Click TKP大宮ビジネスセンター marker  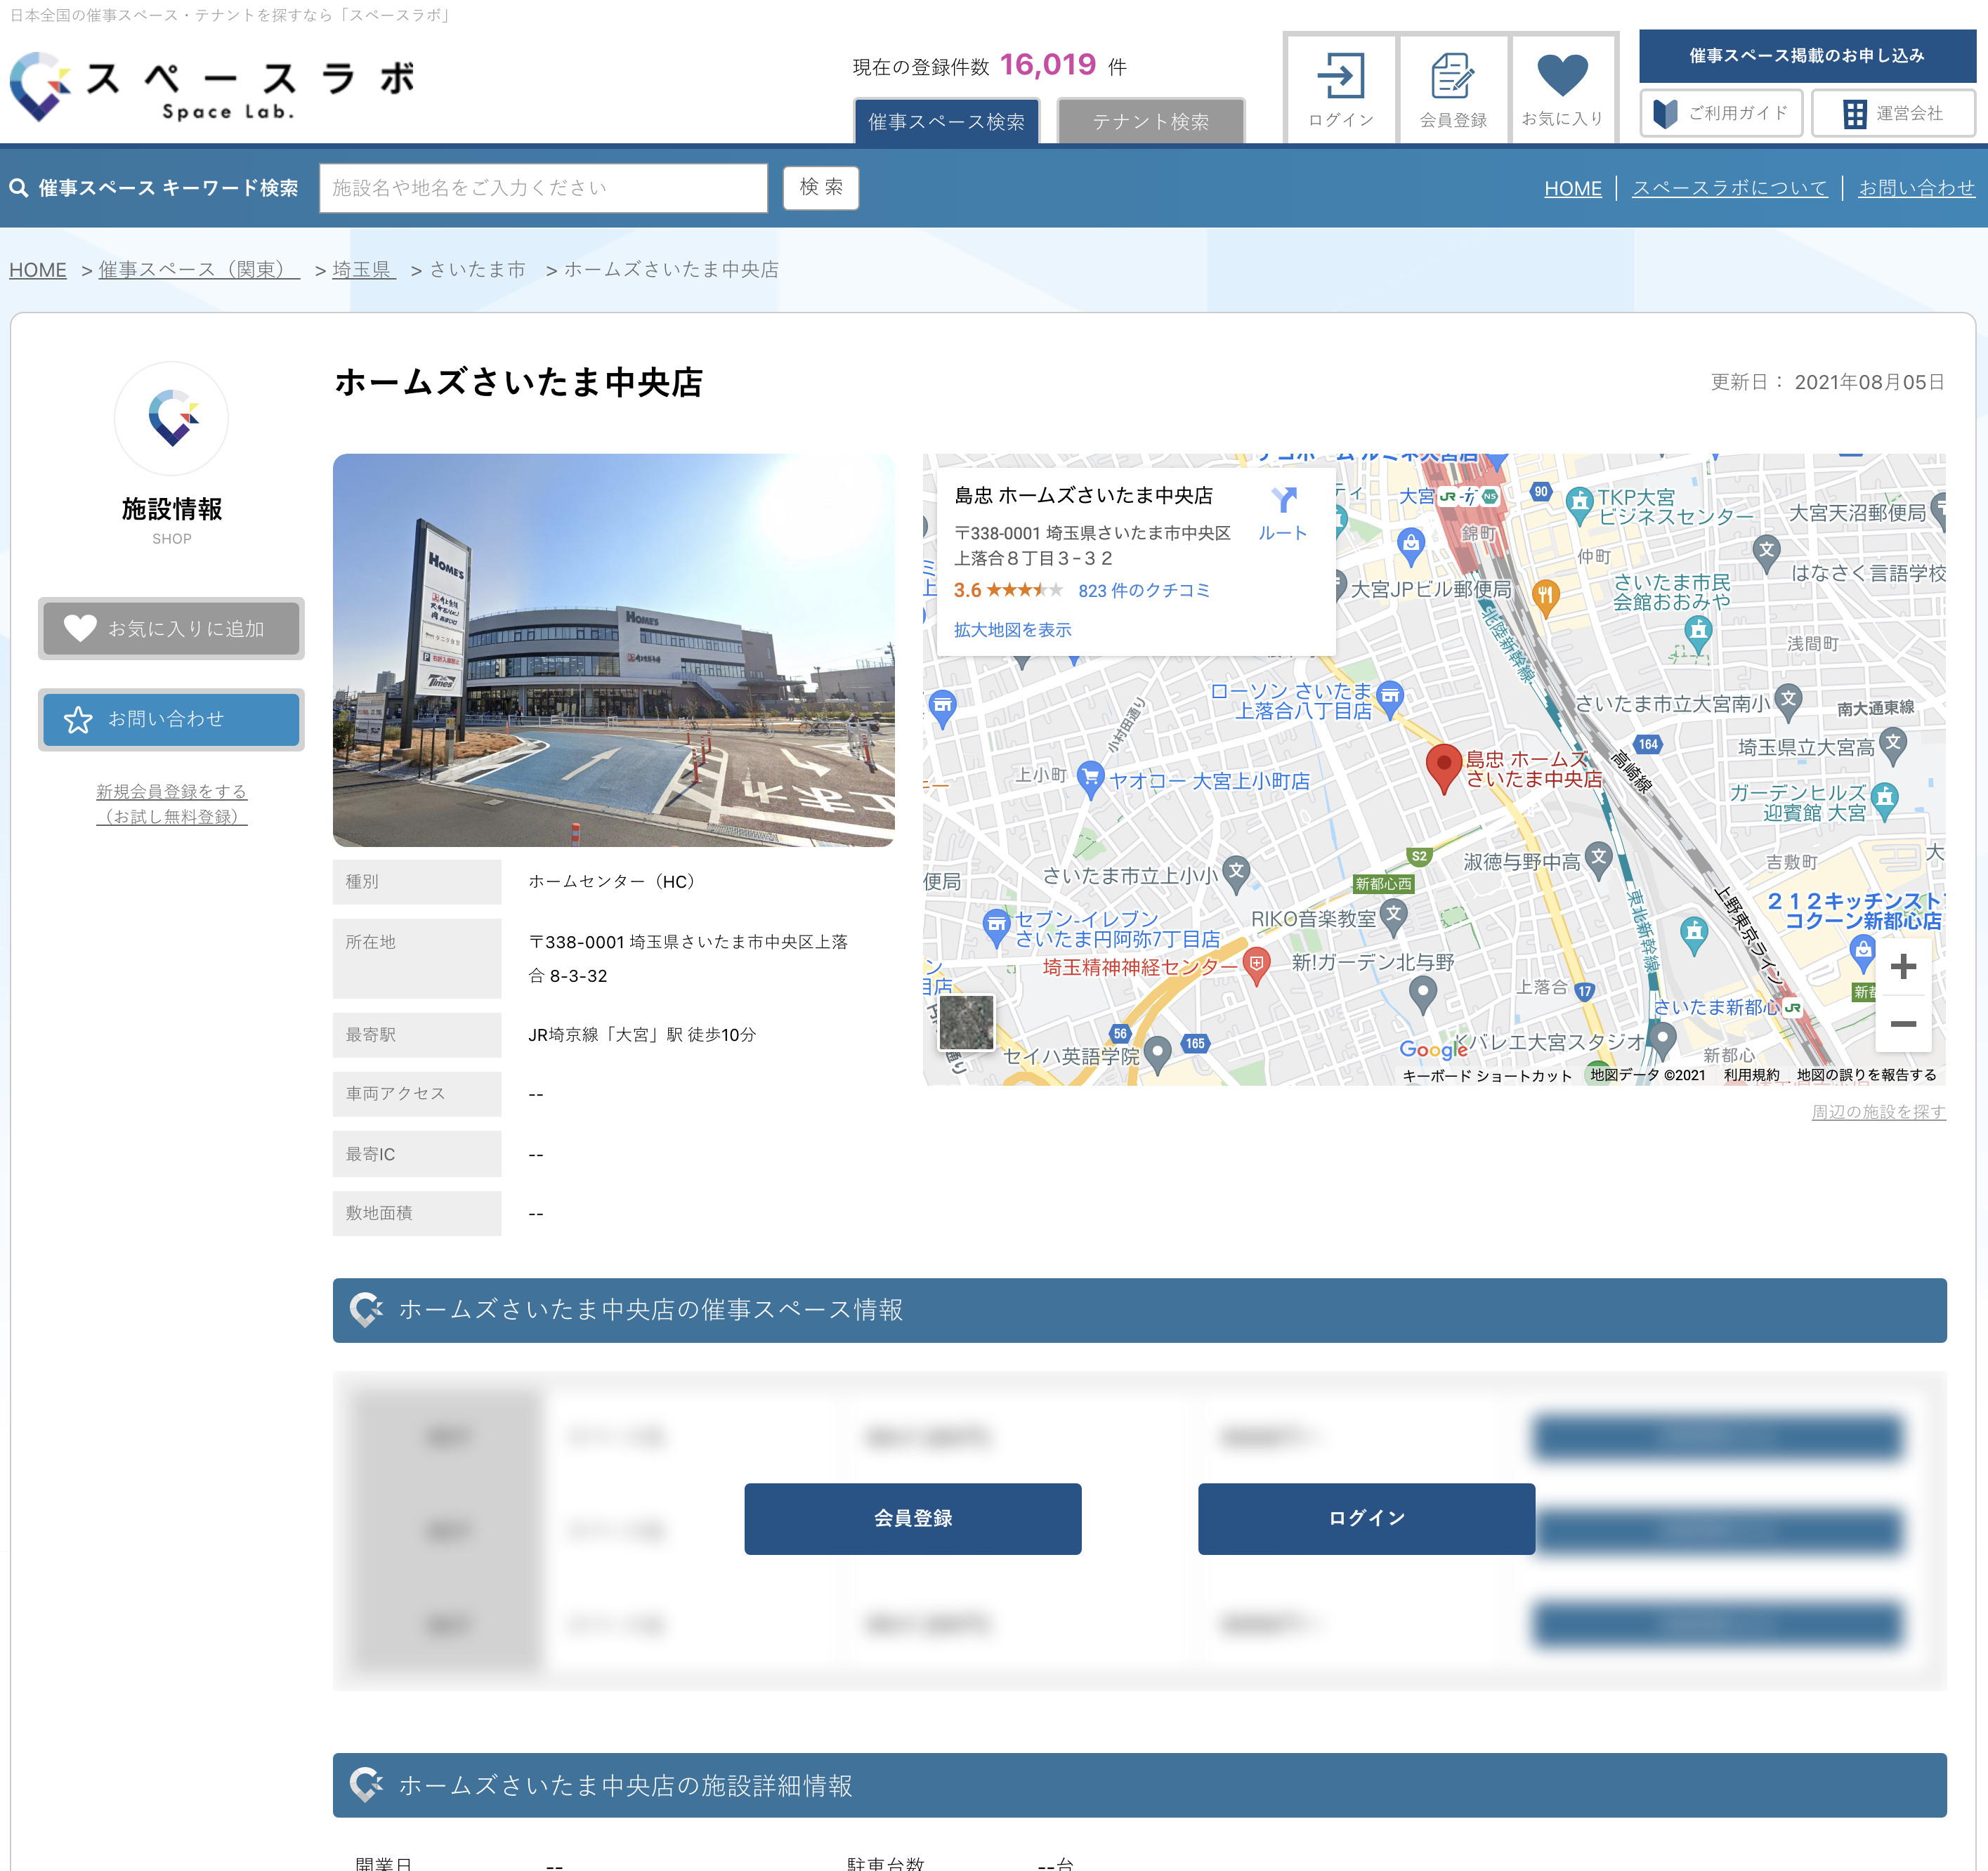(x=1579, y=505)
